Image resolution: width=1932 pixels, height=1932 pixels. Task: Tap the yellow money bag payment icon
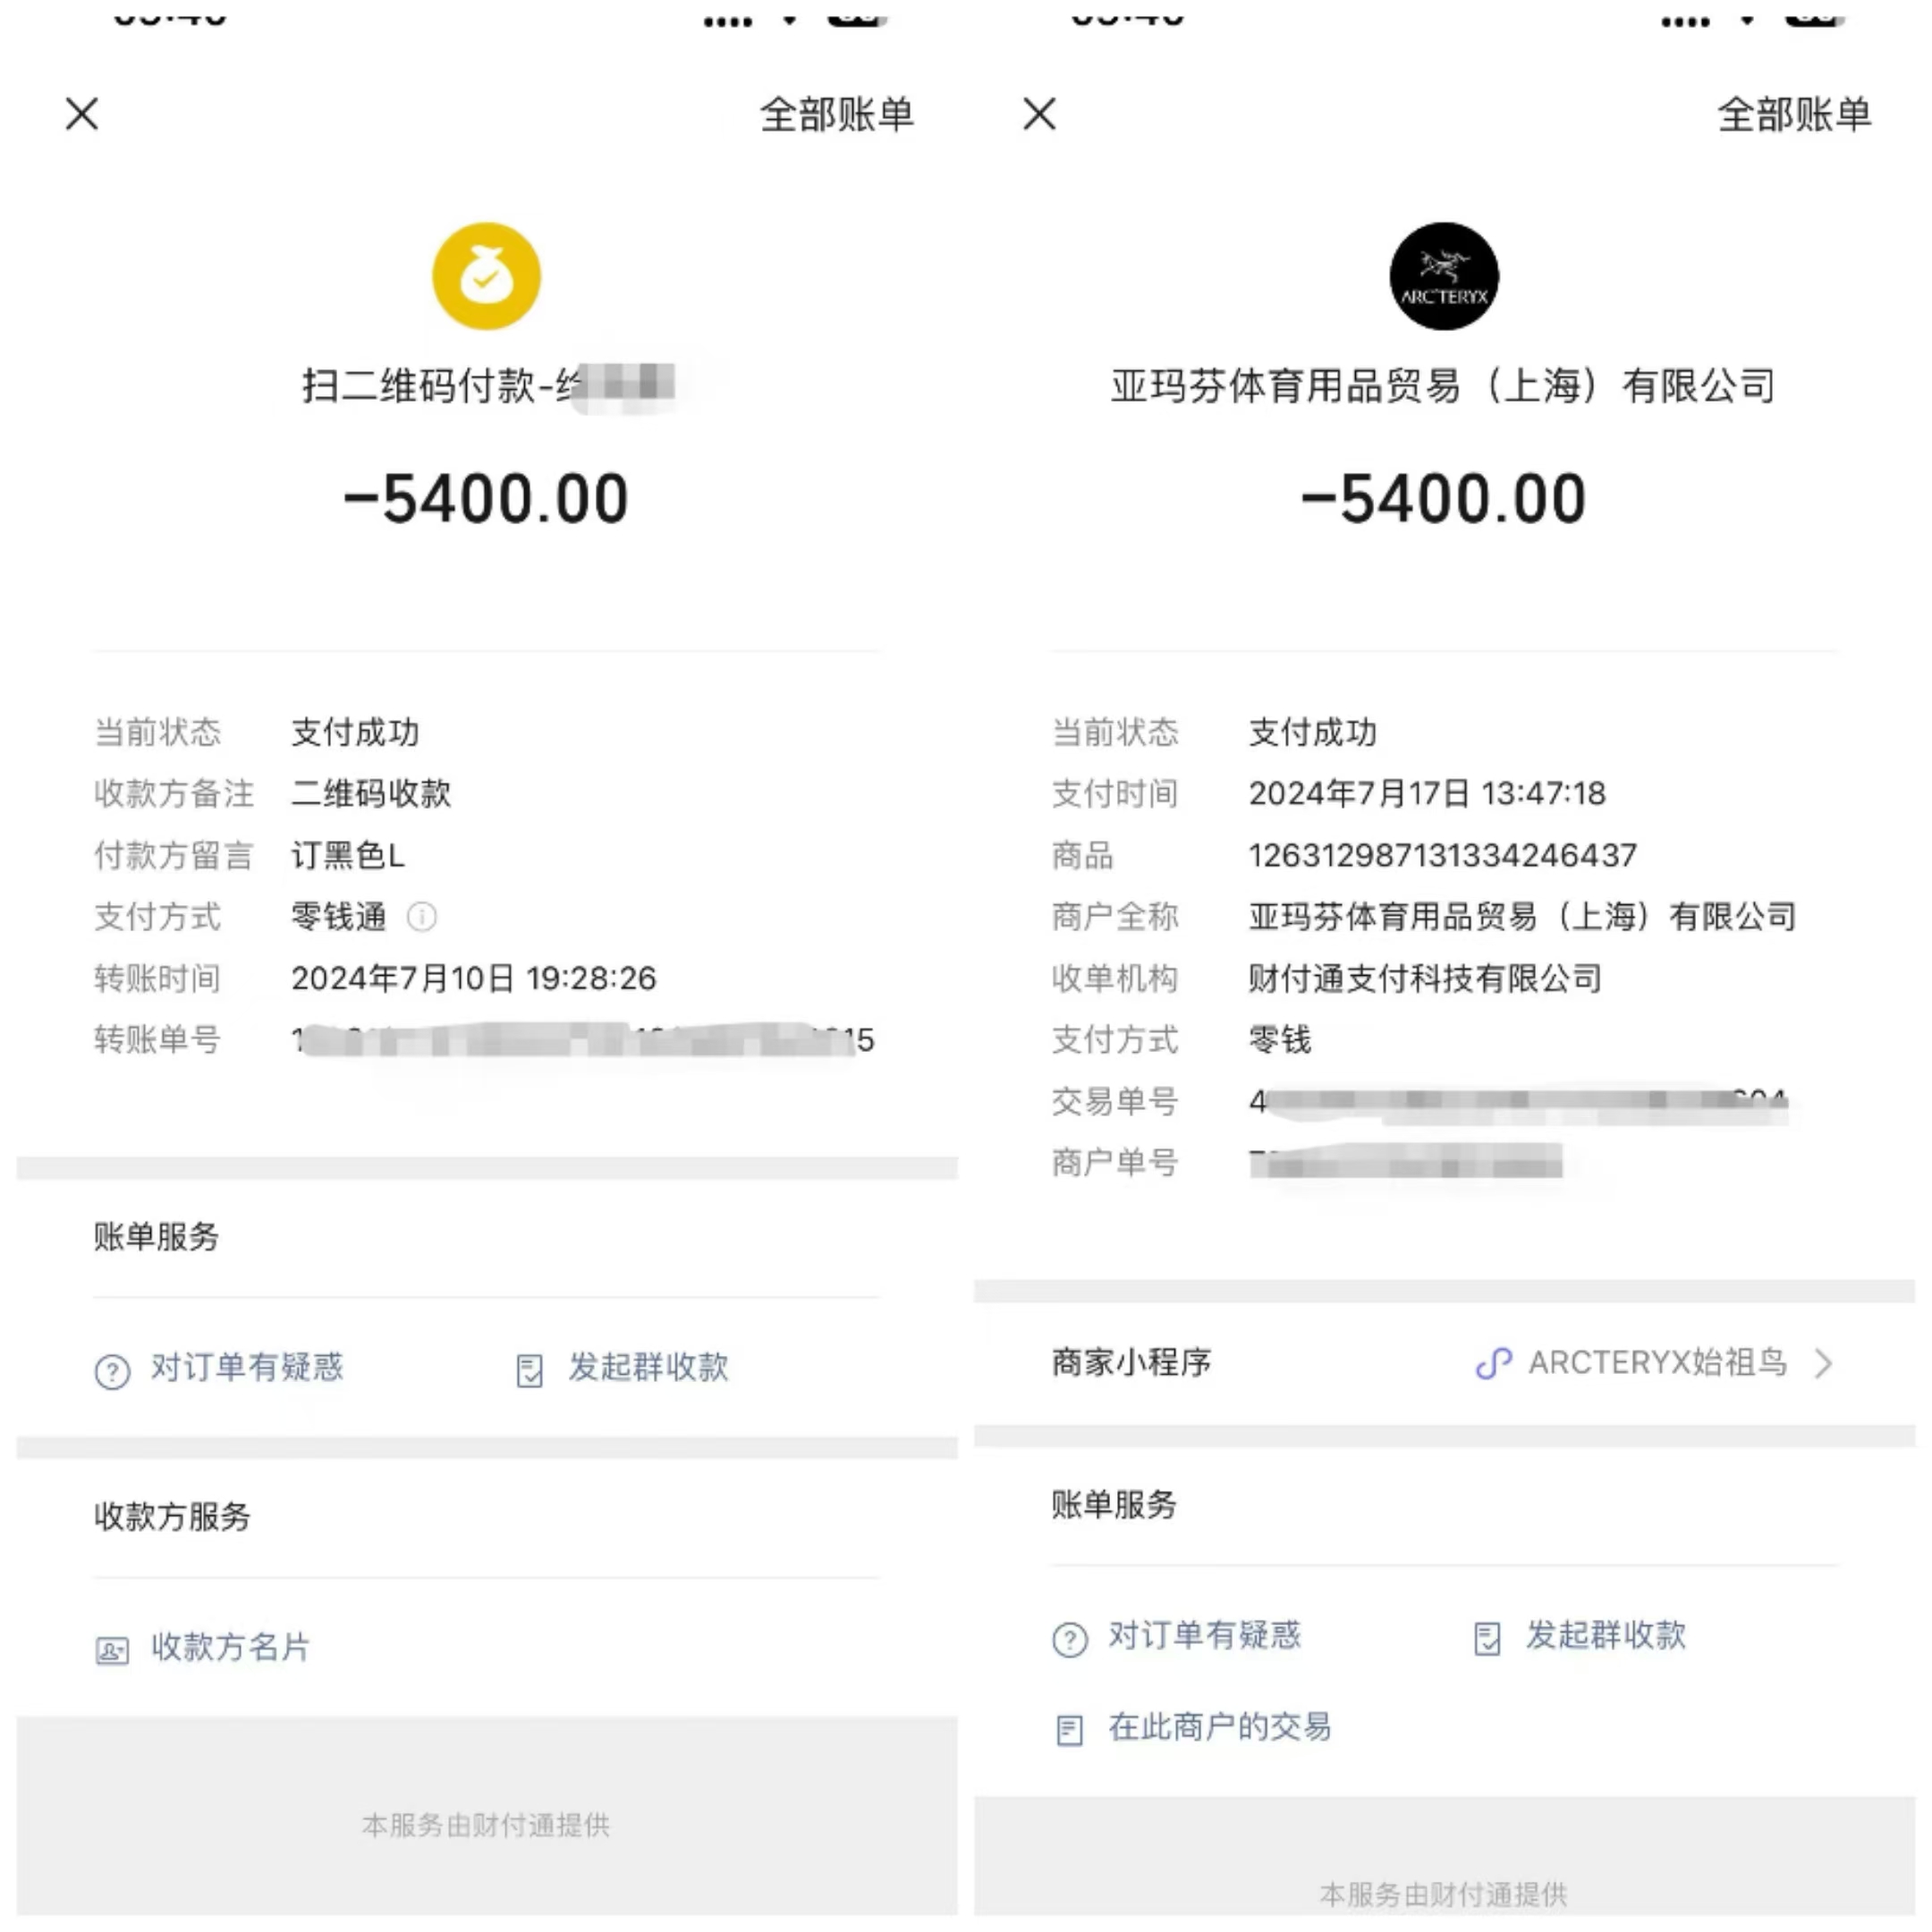[486, 276]
